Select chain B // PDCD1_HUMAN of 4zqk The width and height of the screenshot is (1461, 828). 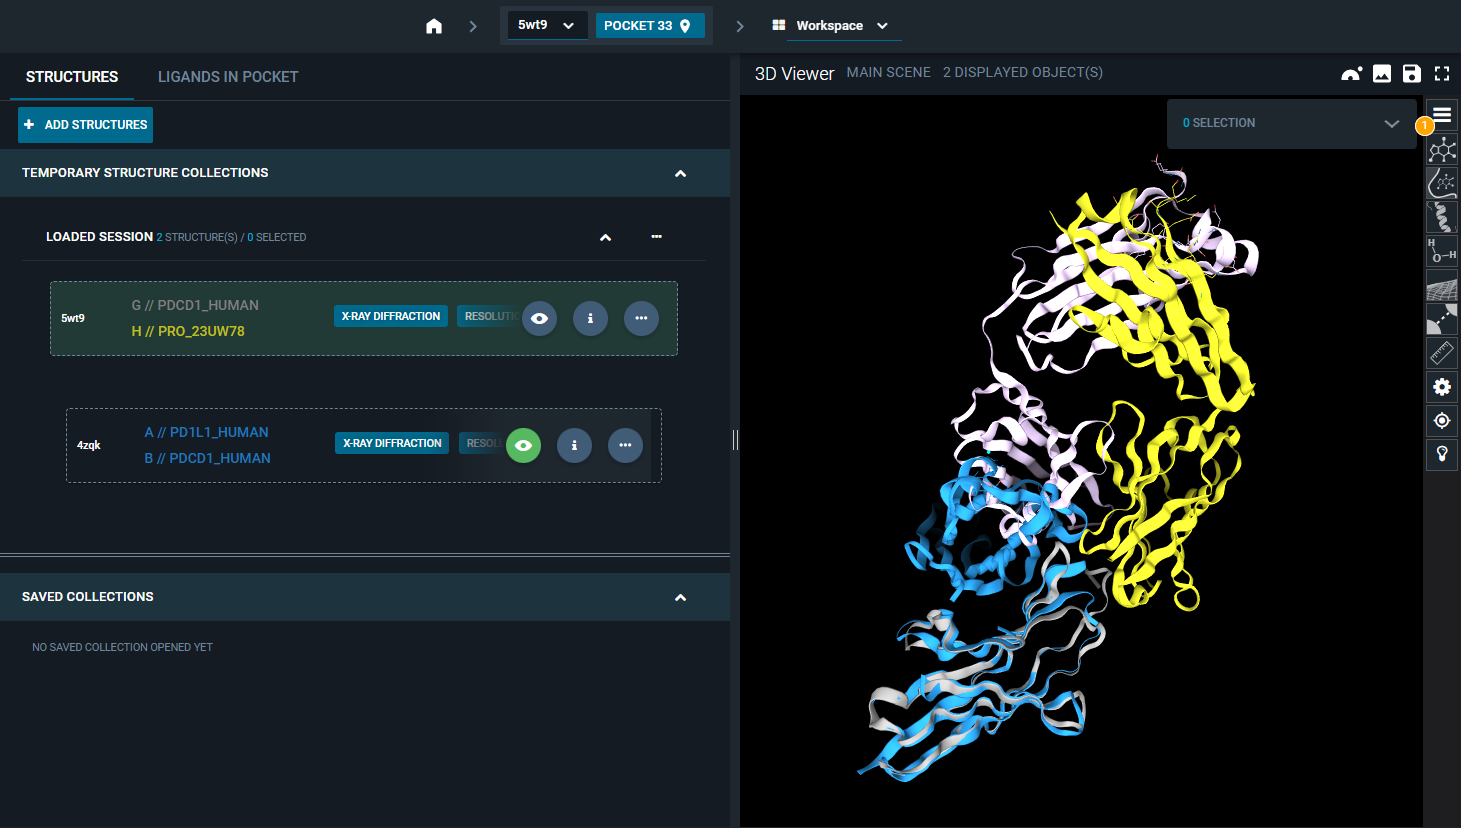[207, 458]
